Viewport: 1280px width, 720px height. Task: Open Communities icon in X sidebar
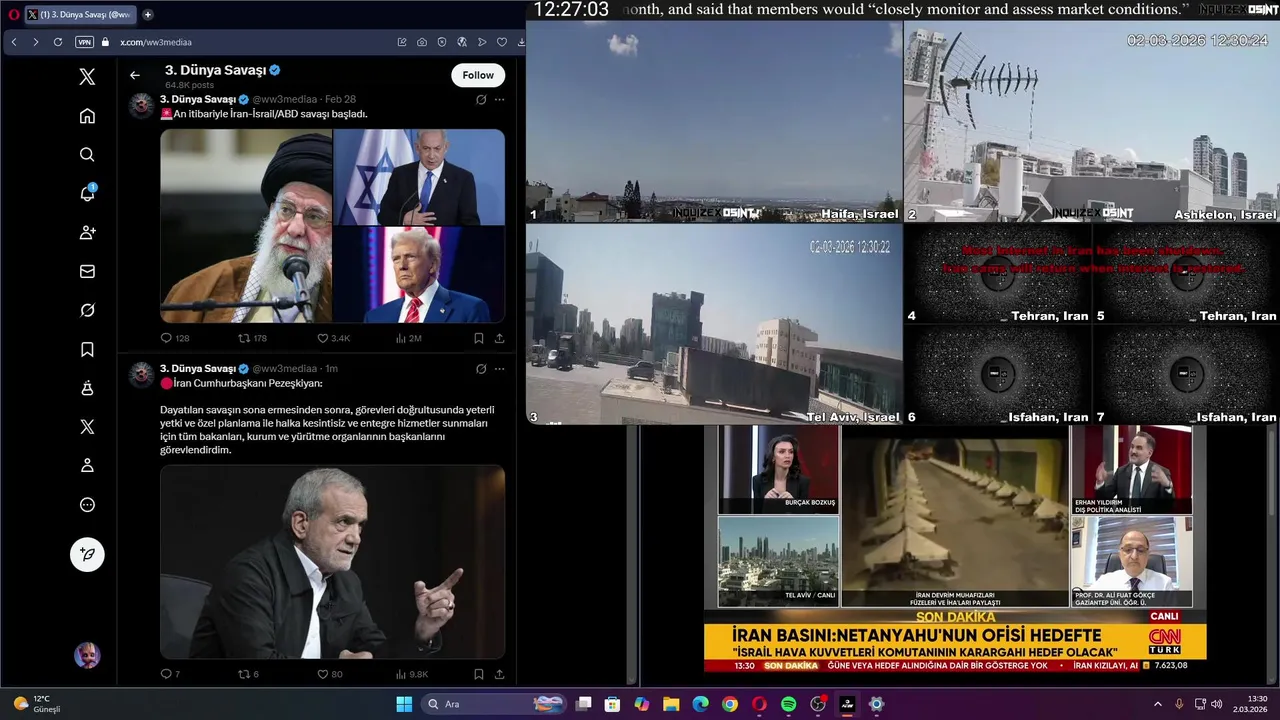click(x=87, y=388)
